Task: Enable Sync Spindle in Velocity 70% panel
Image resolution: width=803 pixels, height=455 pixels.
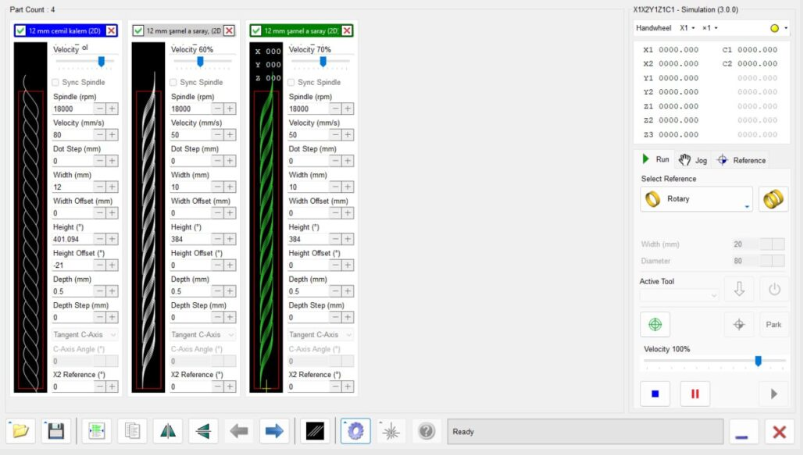Action: coord(291,82)
